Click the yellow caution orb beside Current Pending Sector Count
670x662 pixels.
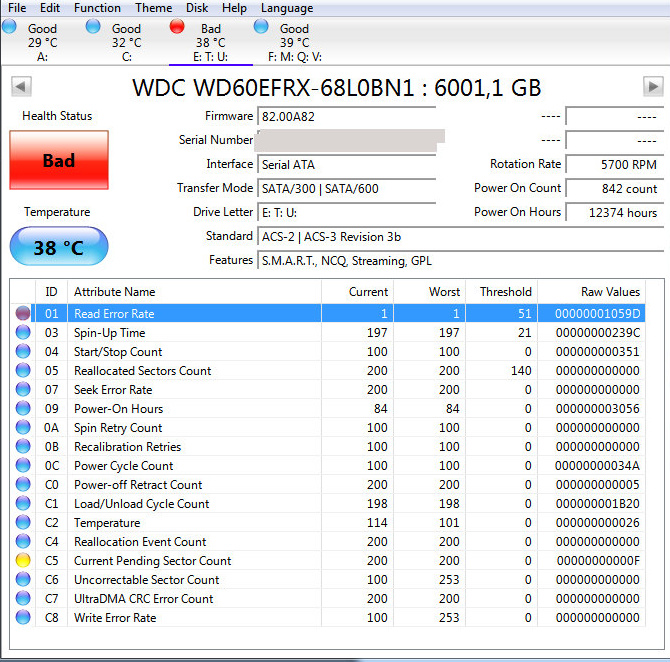pos(23,561)
